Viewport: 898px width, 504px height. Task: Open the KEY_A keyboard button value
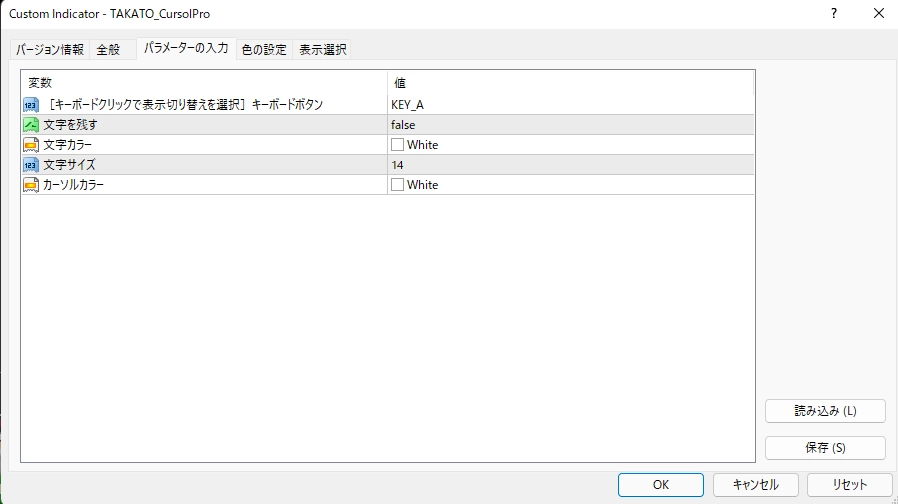pyautogui.click(x=407, y=104)
